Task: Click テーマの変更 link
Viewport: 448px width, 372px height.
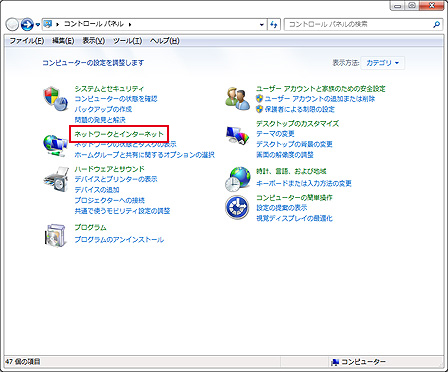Action: (x=275, y=134)
